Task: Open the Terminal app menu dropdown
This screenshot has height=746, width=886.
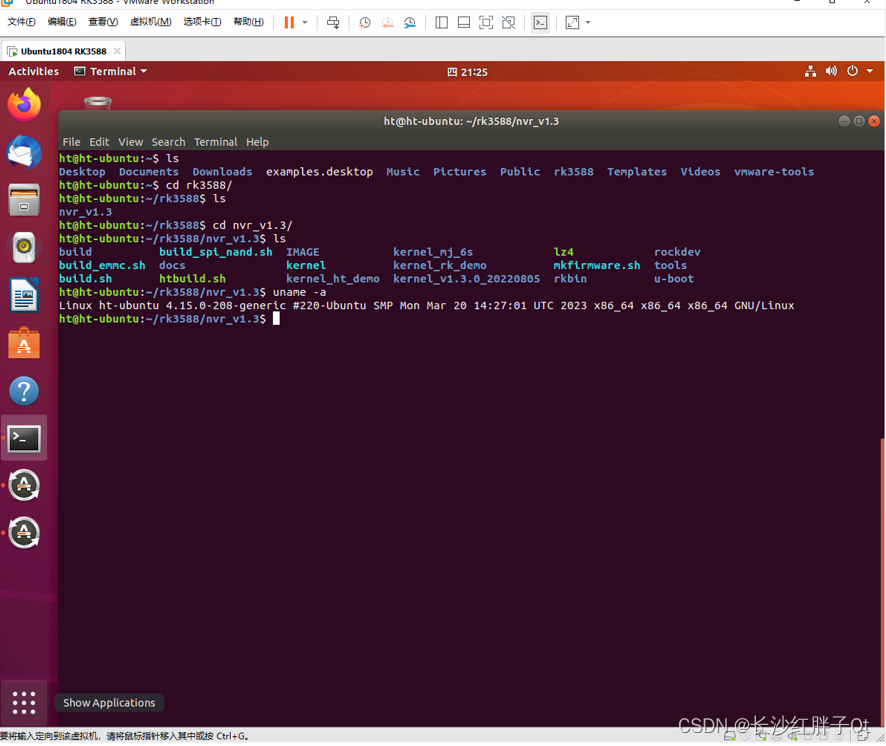Action: coord(111,71)
